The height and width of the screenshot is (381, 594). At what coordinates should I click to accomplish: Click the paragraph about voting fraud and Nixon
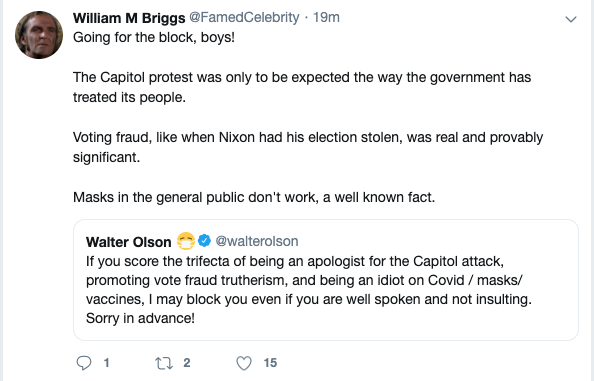click(x=308, y=147)
